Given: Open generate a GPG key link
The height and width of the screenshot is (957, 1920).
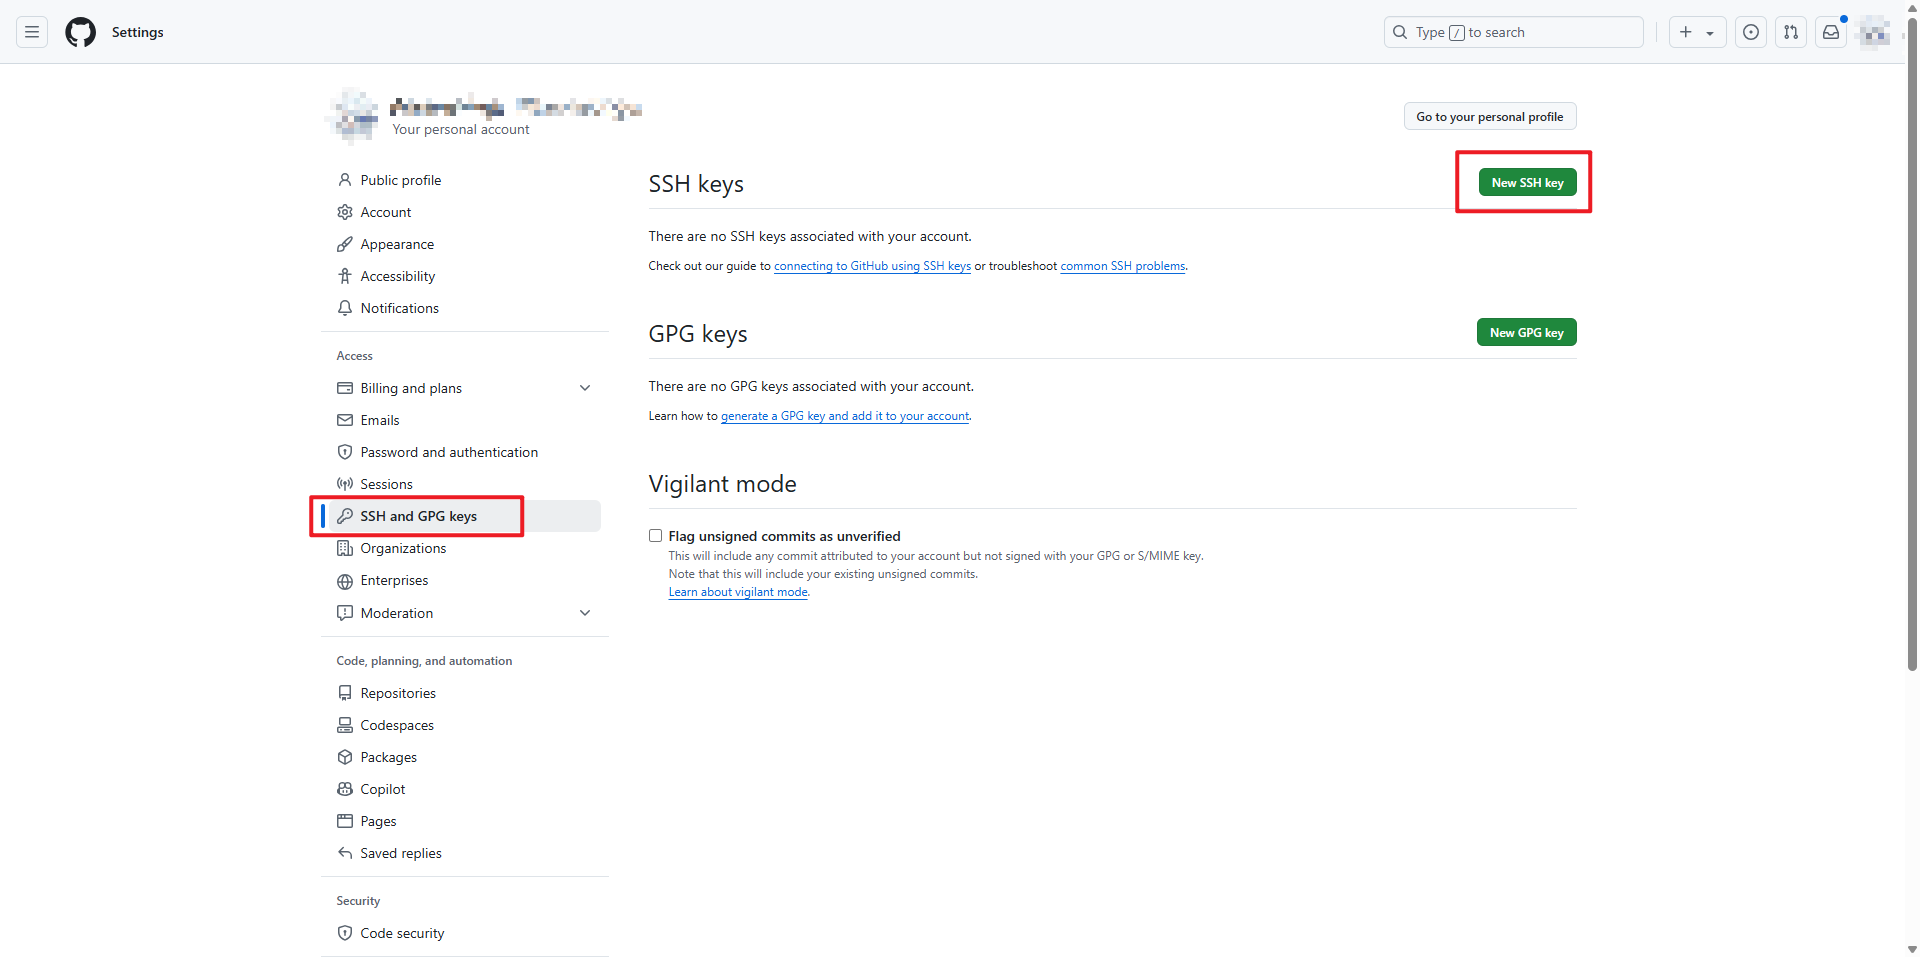Looking at the screenshot, I should [845, 416].
